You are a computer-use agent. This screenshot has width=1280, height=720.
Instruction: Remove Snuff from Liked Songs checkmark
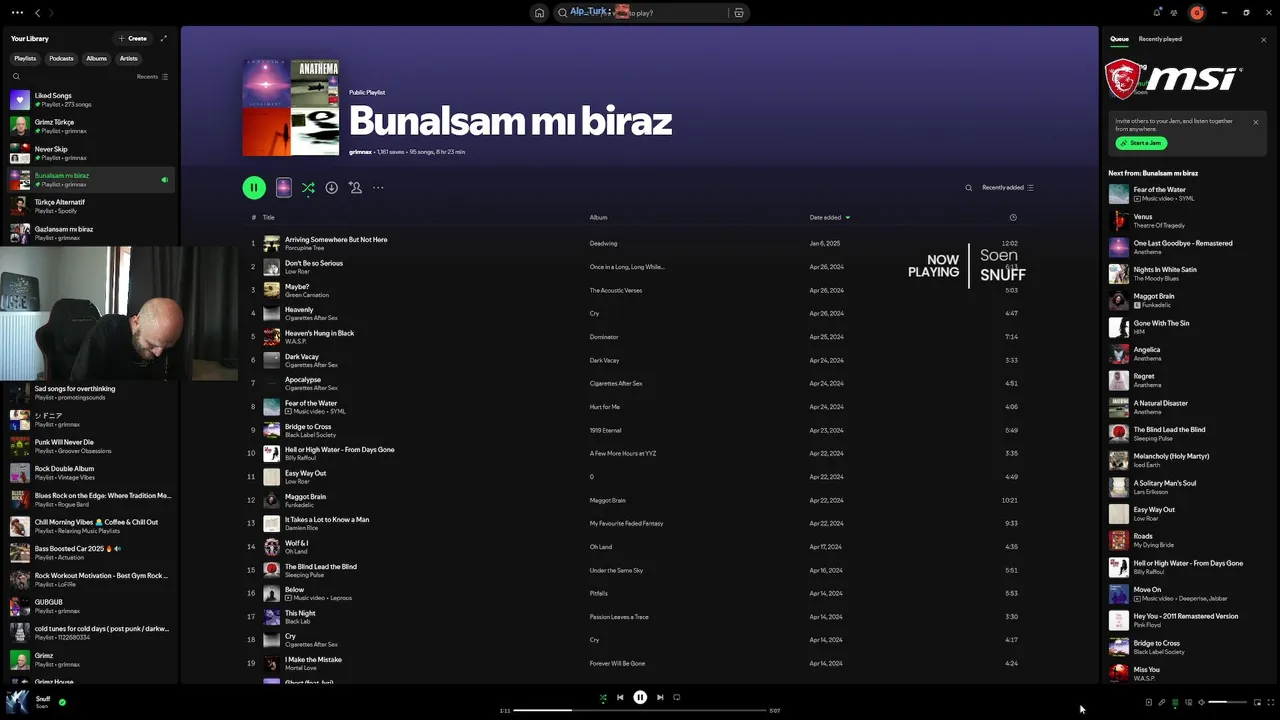pos(62,702)
